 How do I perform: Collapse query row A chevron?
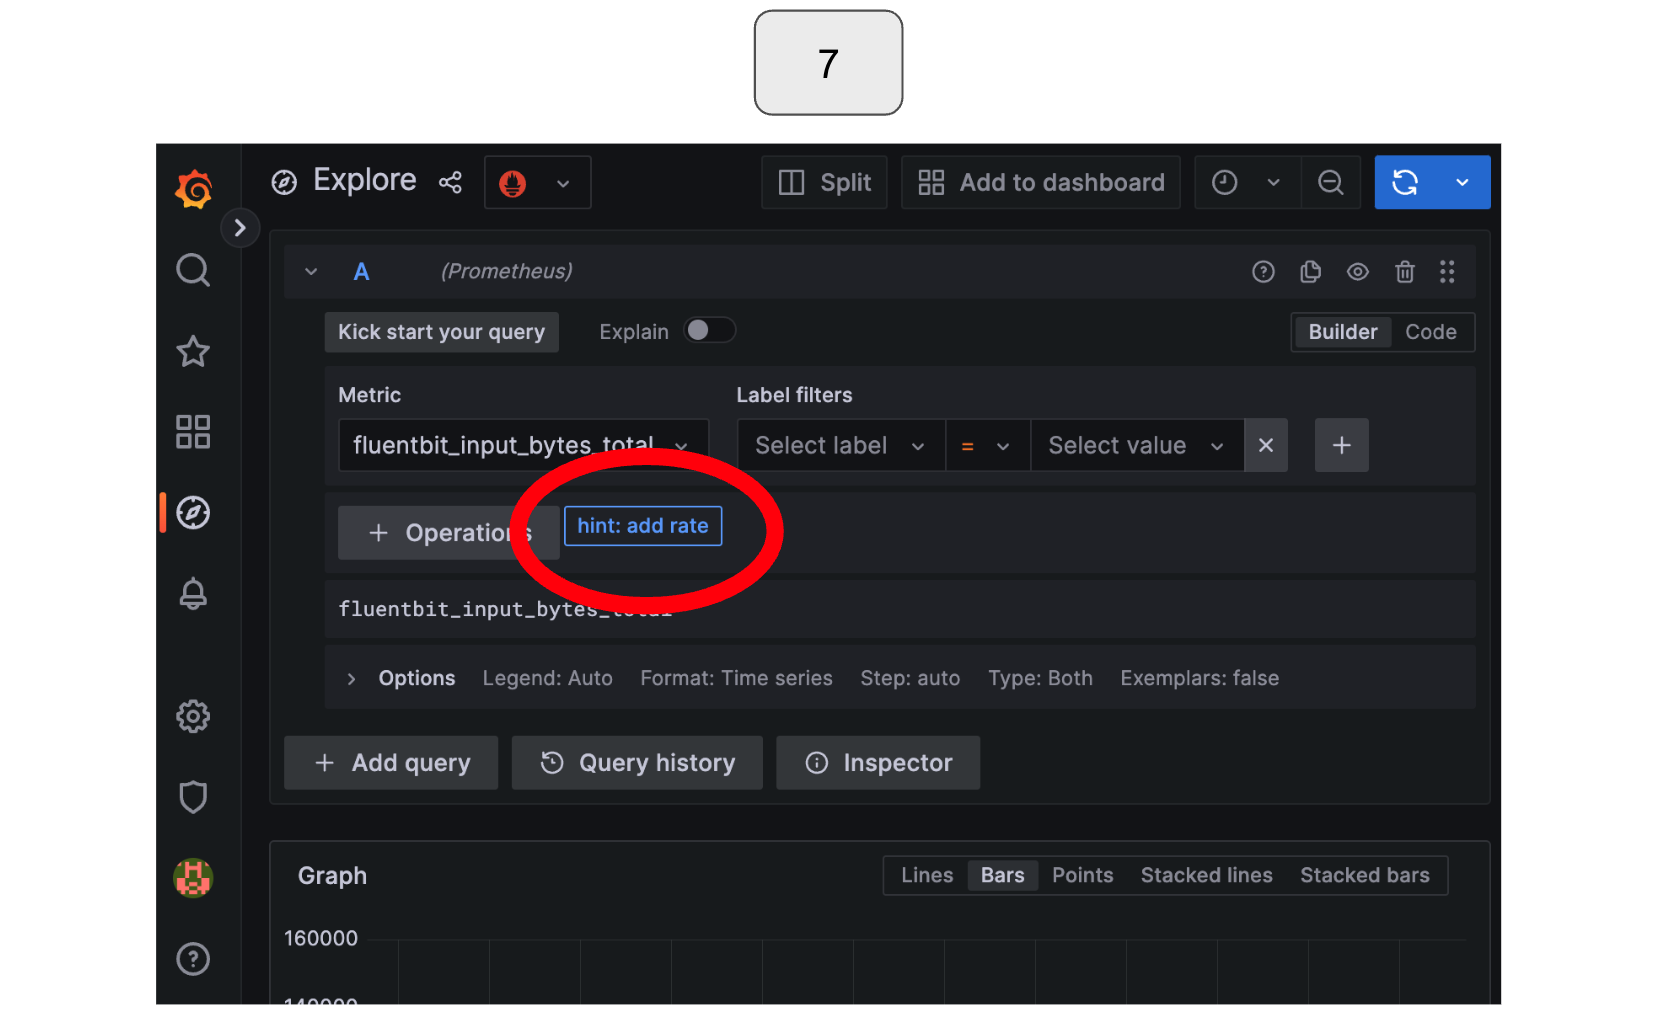(x=311, y=272)
